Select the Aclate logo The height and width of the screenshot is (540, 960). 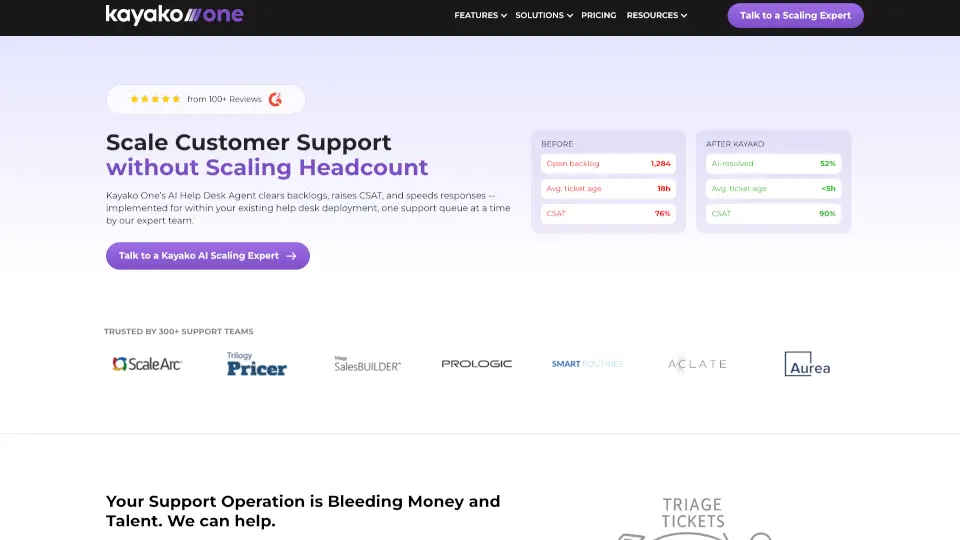(697, 364)
